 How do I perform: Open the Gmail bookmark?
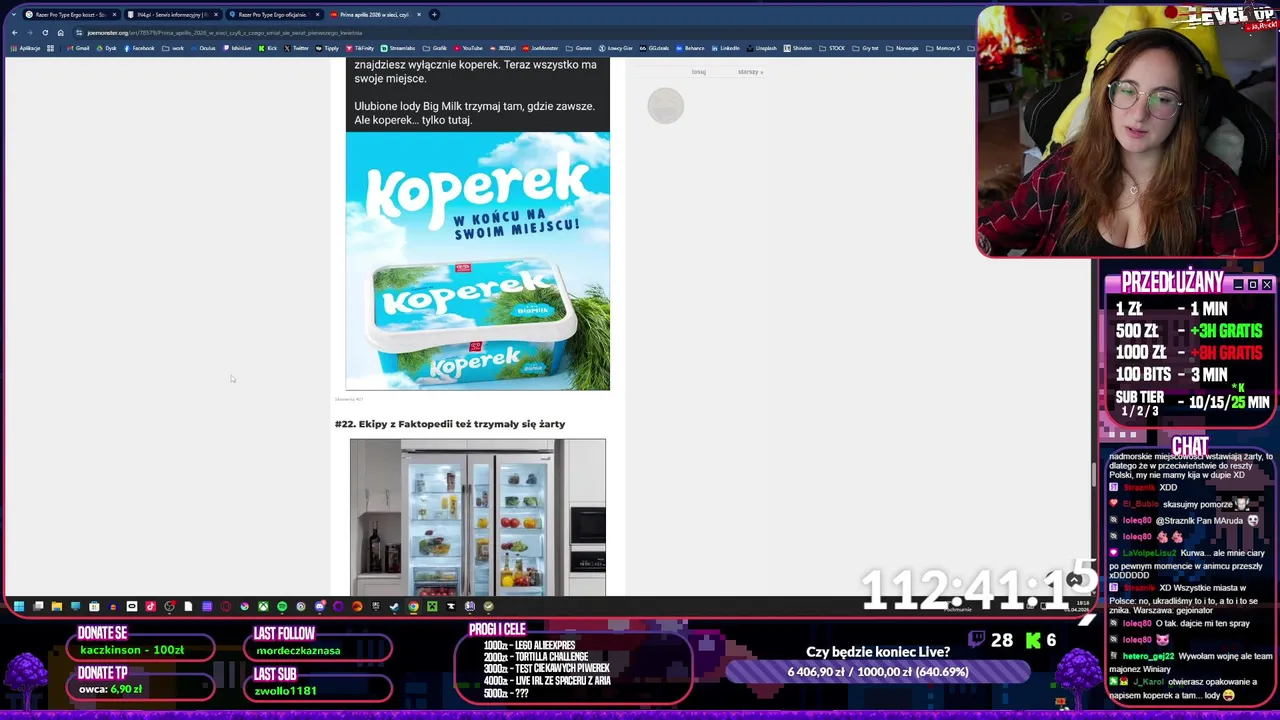78,48
